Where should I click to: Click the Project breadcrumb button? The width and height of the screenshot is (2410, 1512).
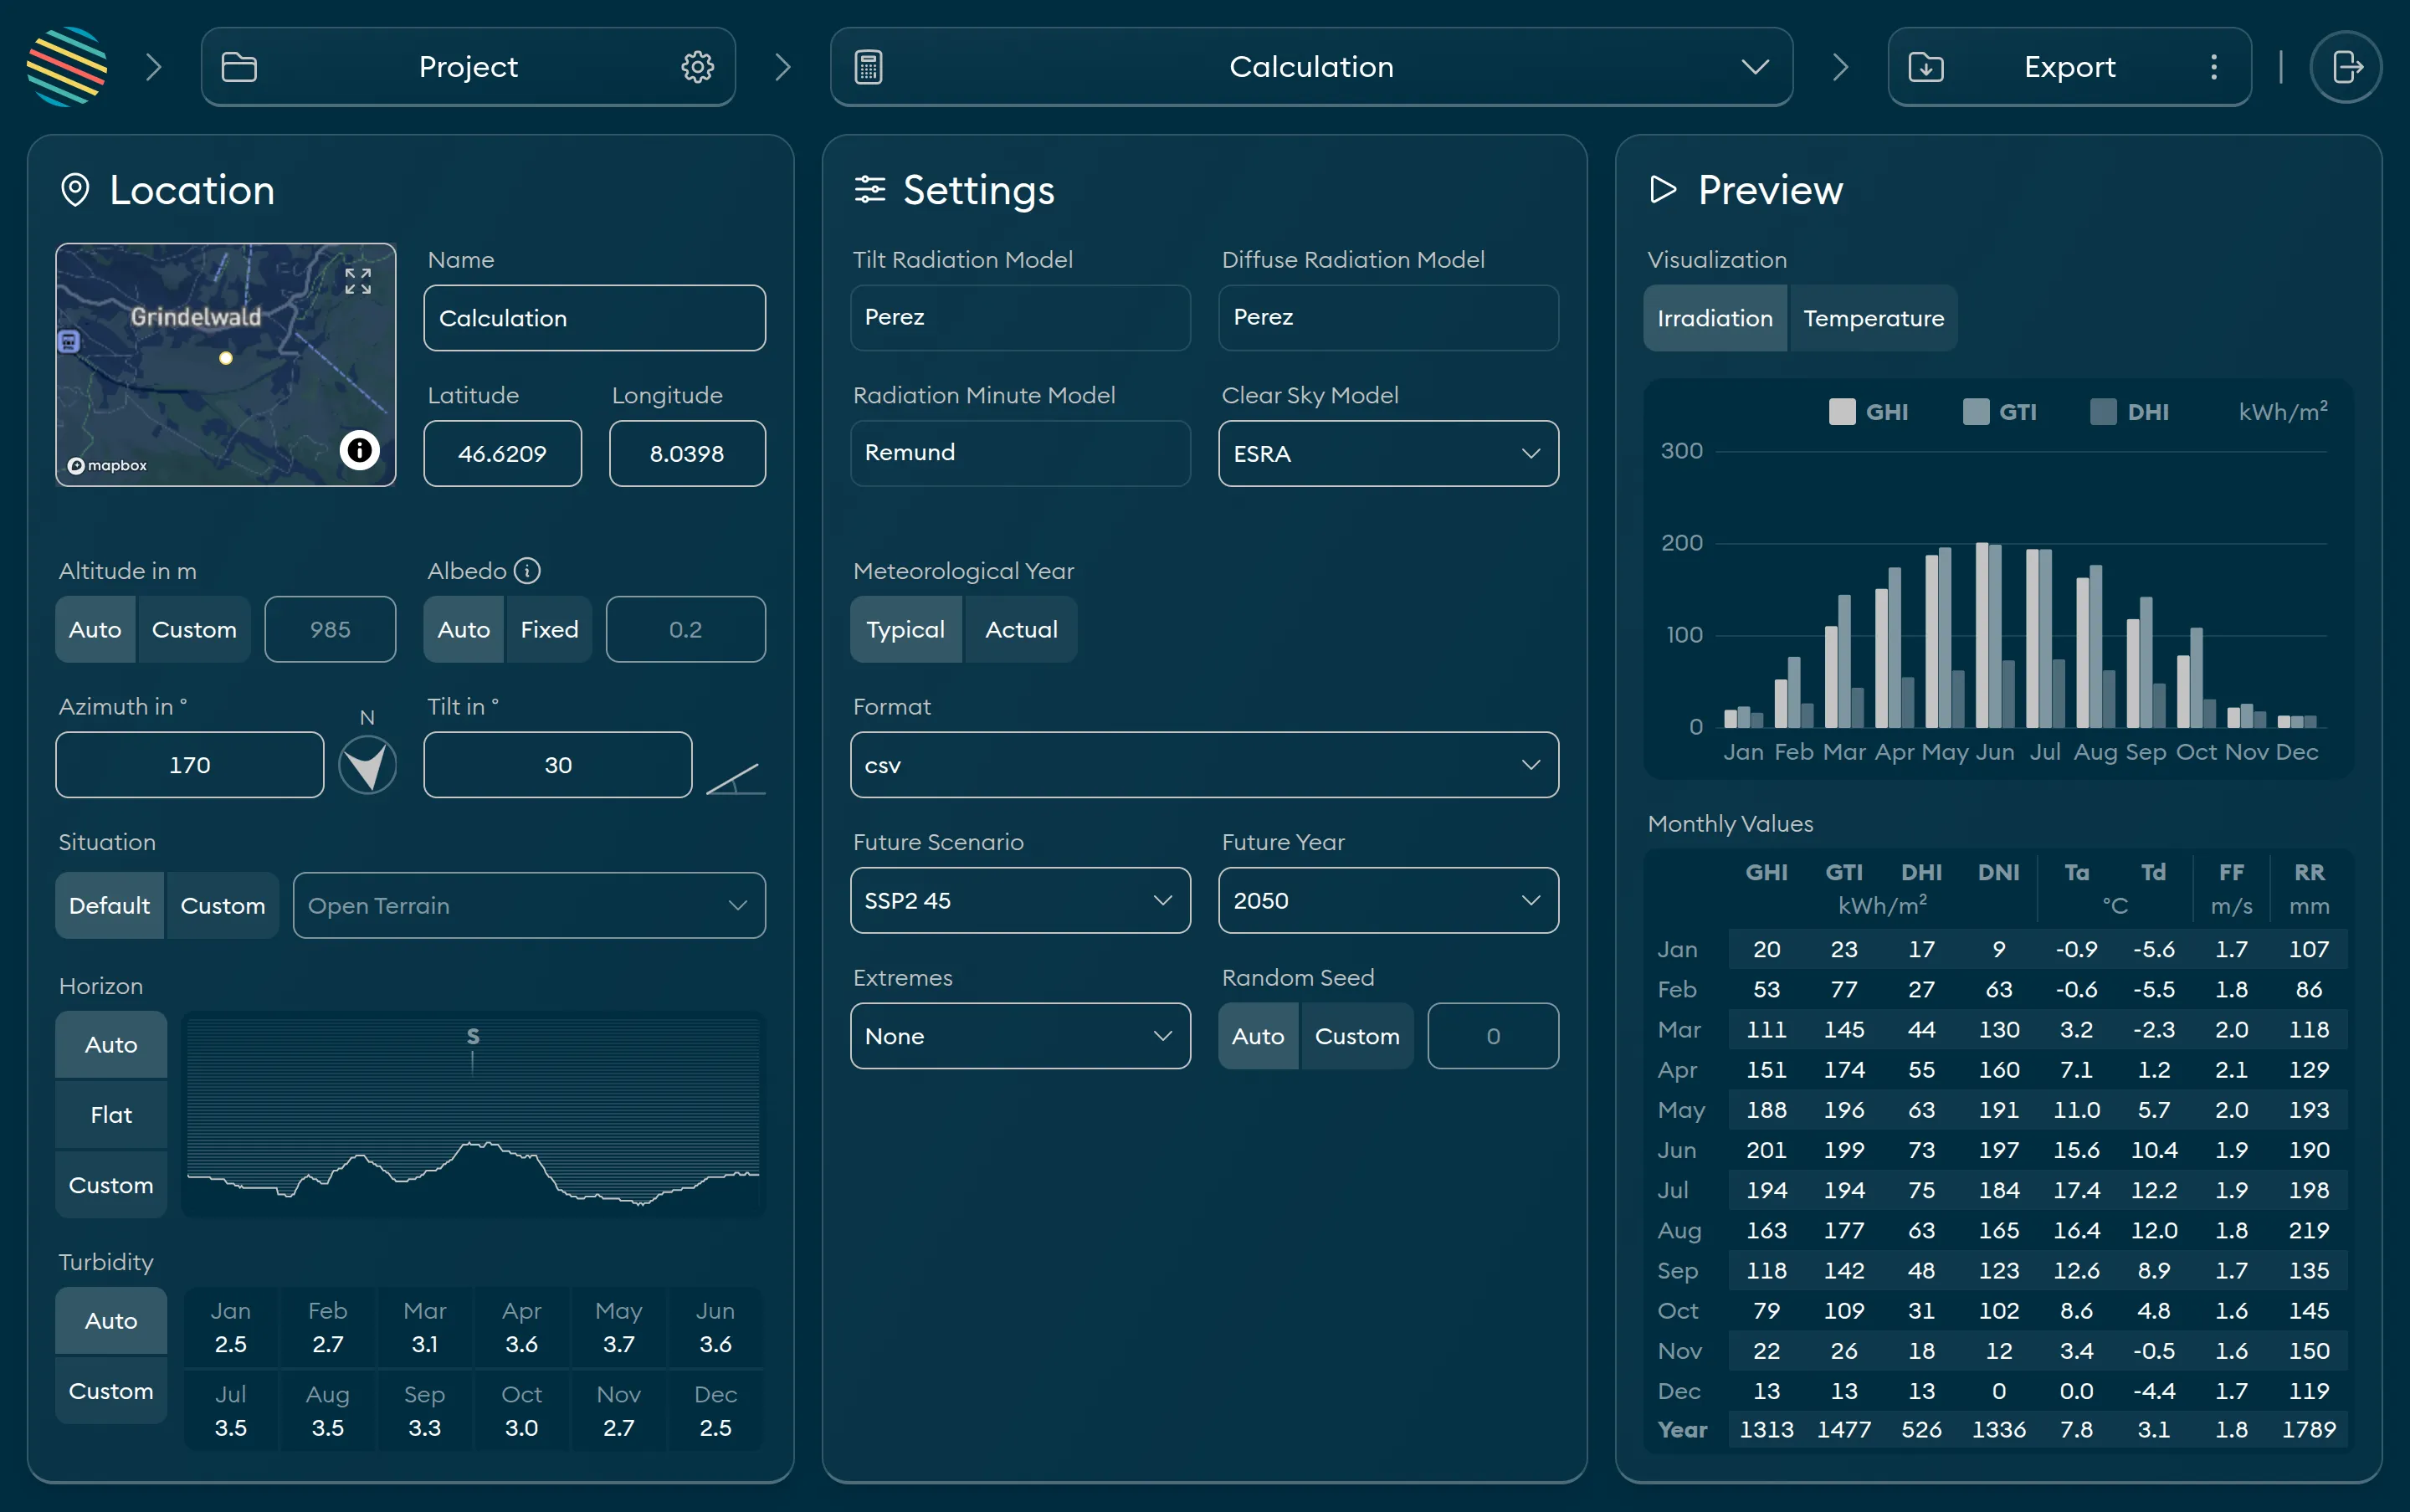pos(467,67)
